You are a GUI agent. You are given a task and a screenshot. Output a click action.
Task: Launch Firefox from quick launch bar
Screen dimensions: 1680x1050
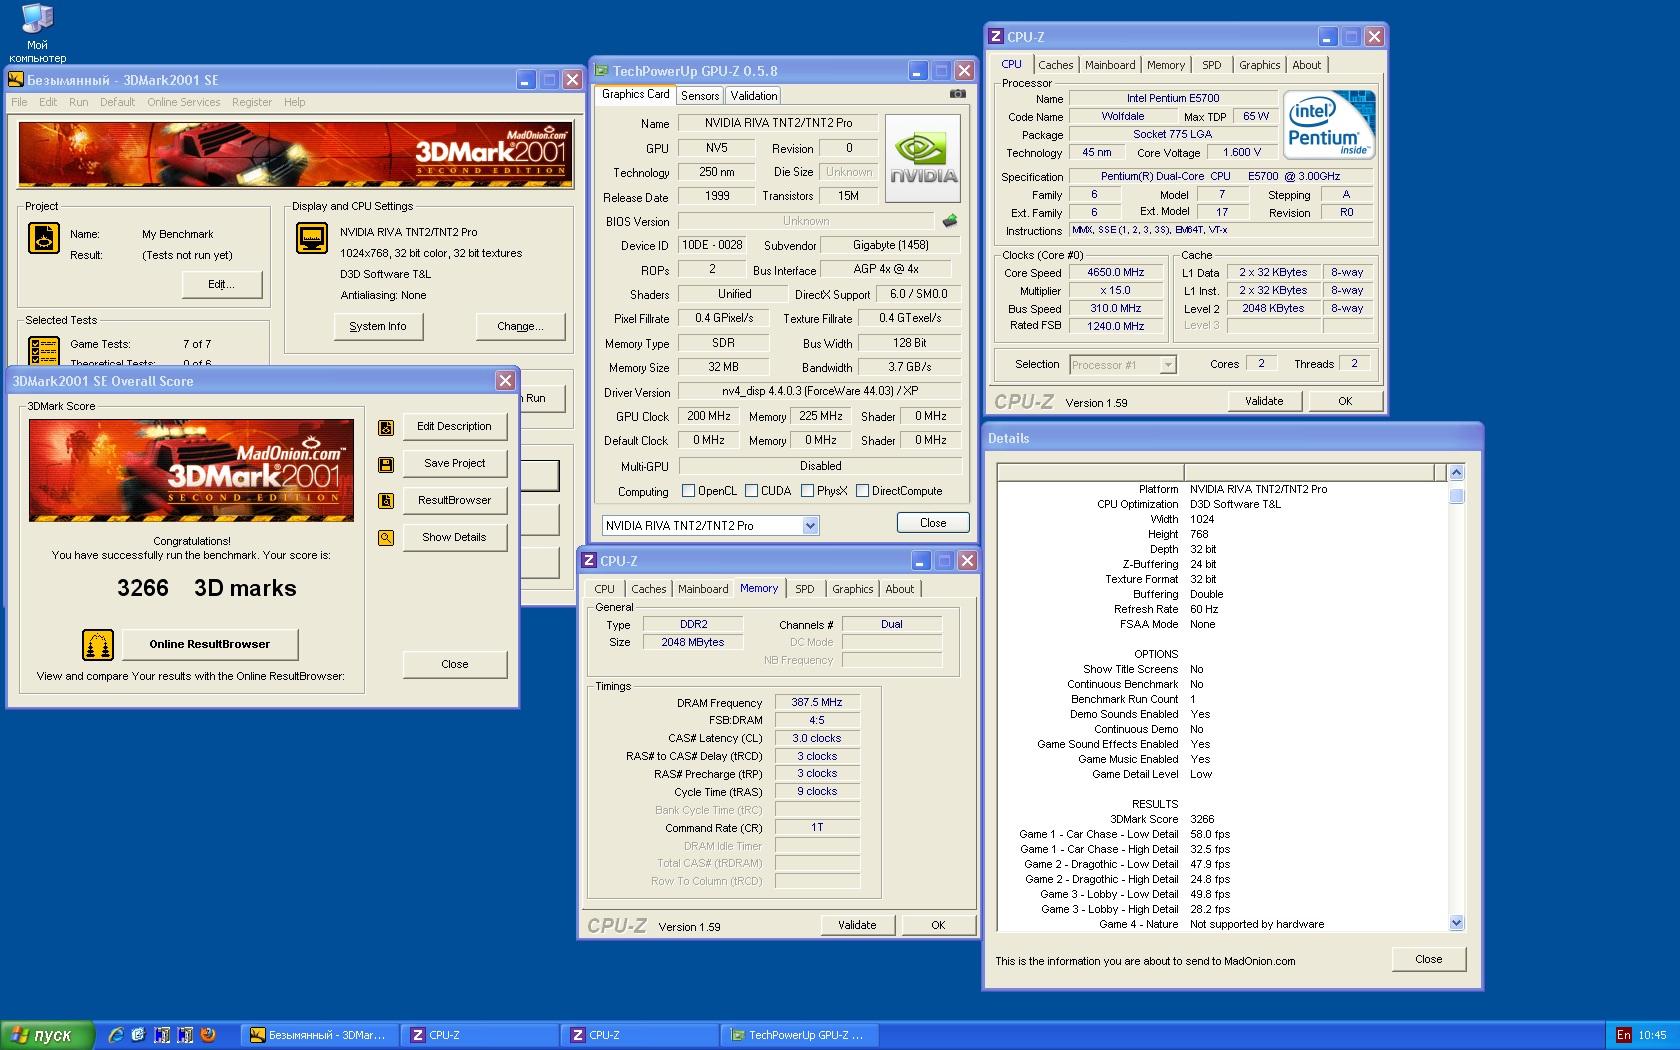click(208, 1035)
